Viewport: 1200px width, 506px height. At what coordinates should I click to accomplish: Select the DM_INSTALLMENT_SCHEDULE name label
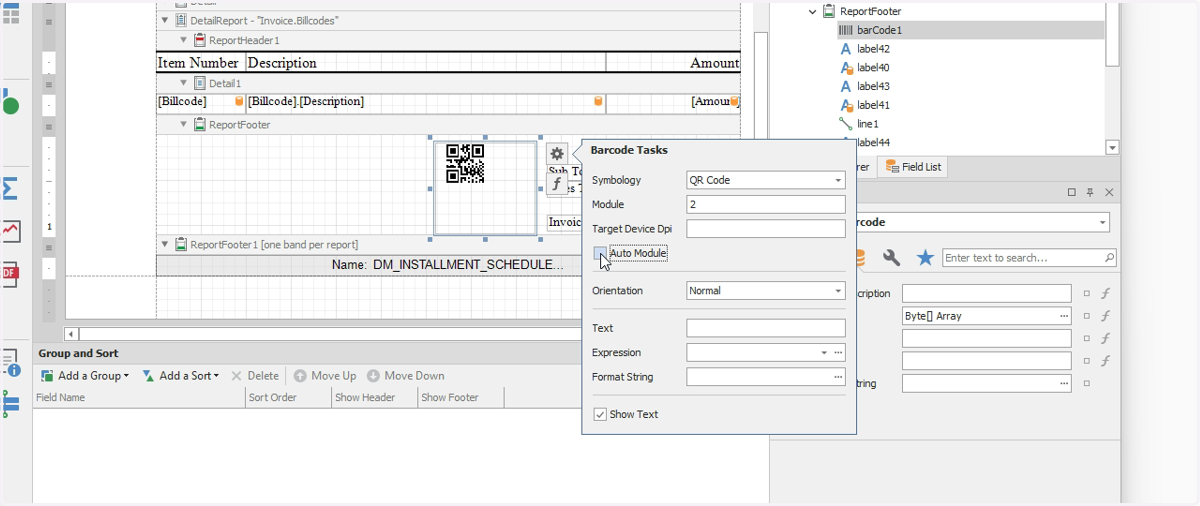tap(448, 265)
